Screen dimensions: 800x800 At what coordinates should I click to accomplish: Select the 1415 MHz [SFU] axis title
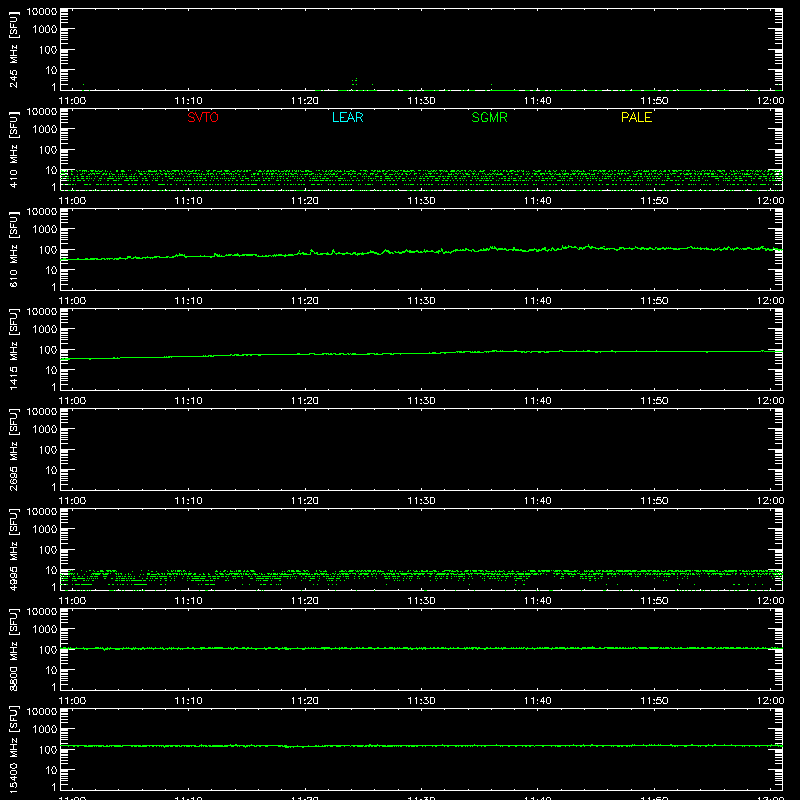(13, 349)
